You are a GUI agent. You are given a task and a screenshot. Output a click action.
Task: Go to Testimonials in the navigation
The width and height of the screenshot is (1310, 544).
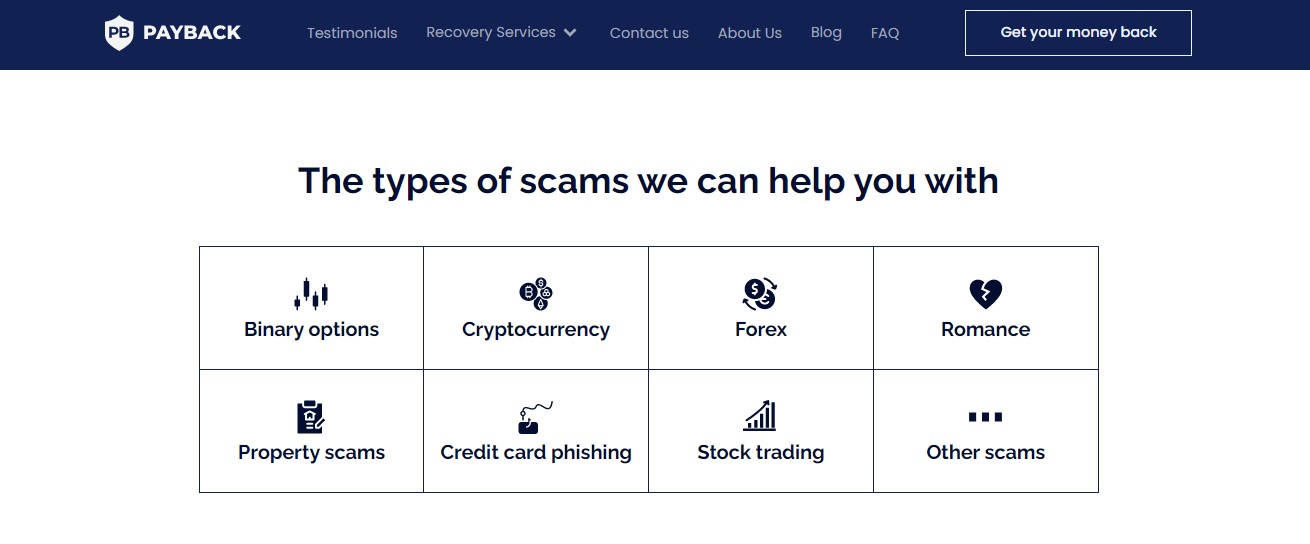[x=352, y=33]
